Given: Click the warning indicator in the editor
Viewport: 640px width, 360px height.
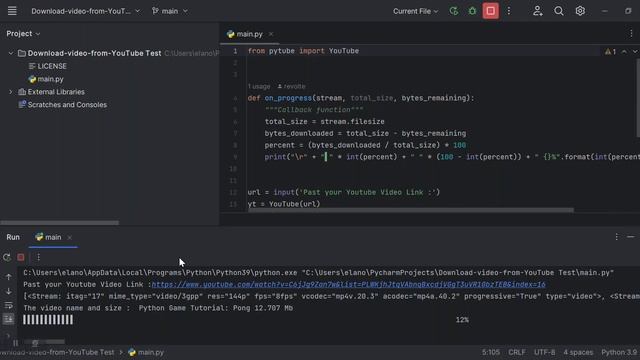Looking at the screenshot, I should click(611, 52).
